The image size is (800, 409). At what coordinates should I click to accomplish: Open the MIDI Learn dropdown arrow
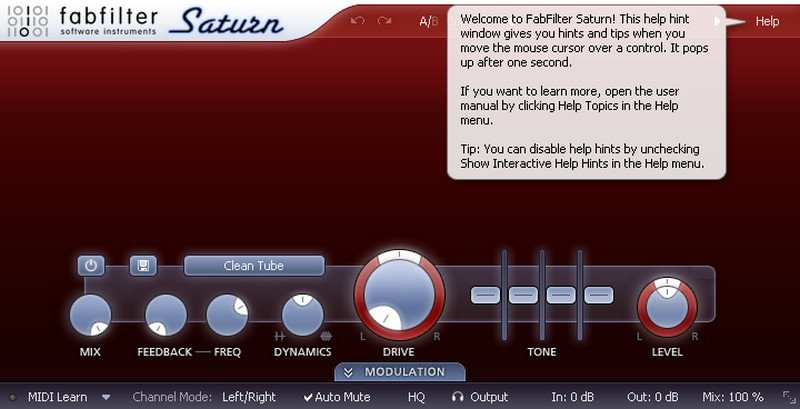click(106, 397)
